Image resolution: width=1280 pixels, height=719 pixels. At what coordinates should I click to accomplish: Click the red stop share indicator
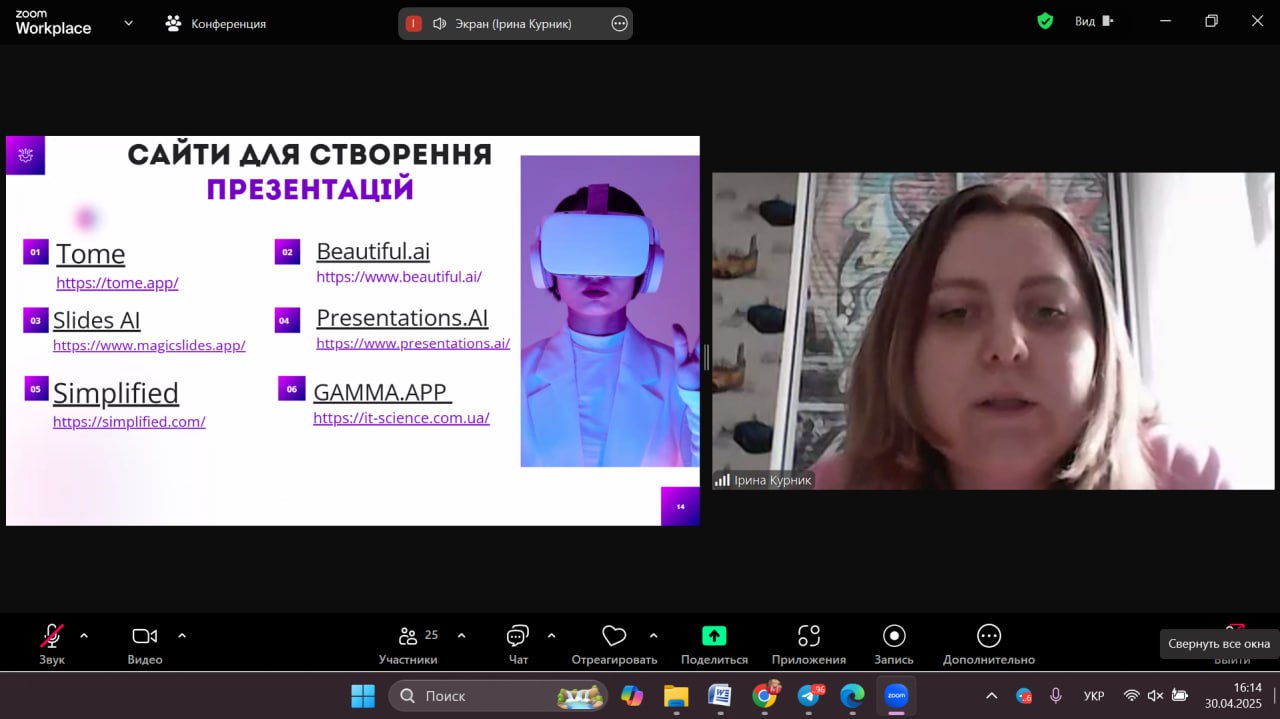(x=413, y=23)
